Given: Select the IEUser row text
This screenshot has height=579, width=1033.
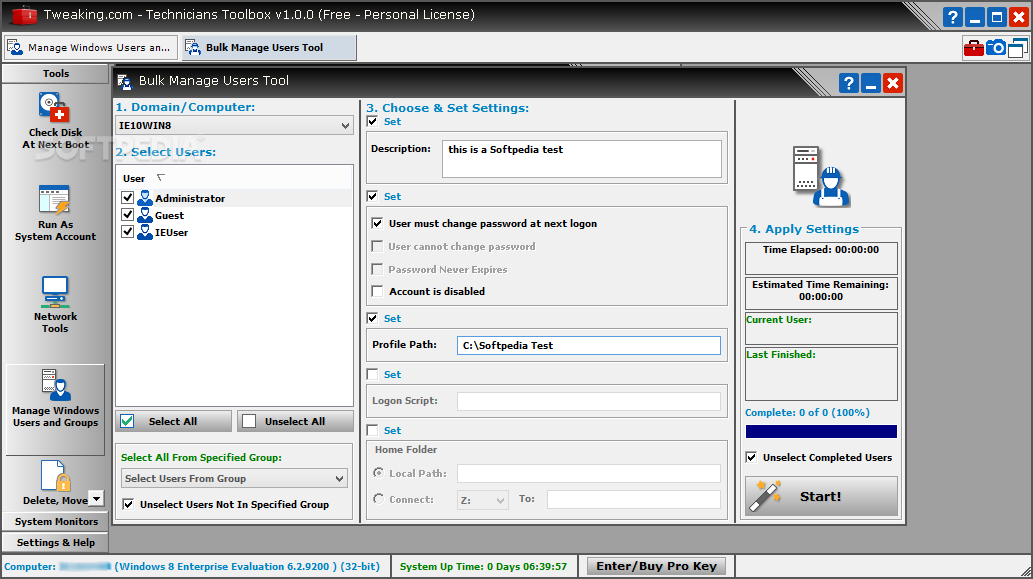Looking at the screenshot, I should pyautogui.click(x=171, y=233).
